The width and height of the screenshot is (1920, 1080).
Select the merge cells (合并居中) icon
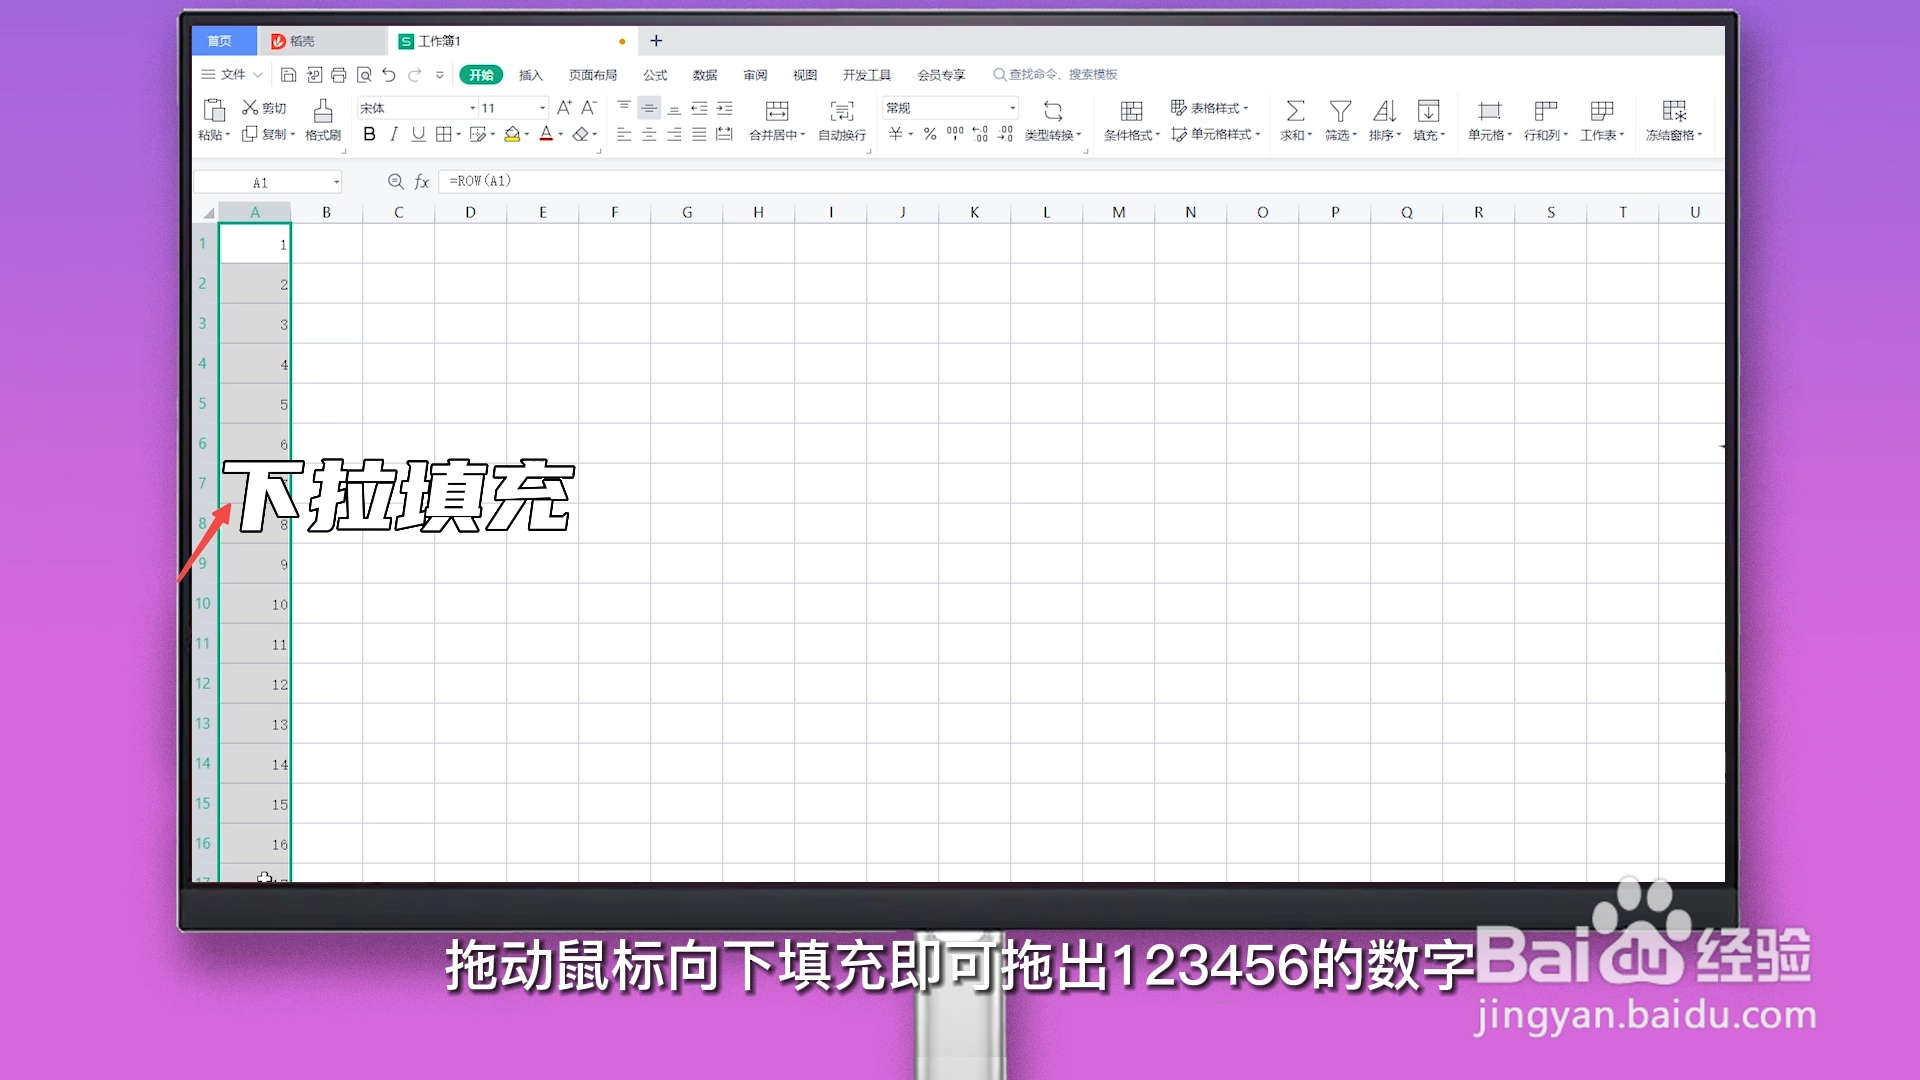(x=776, y=120)
